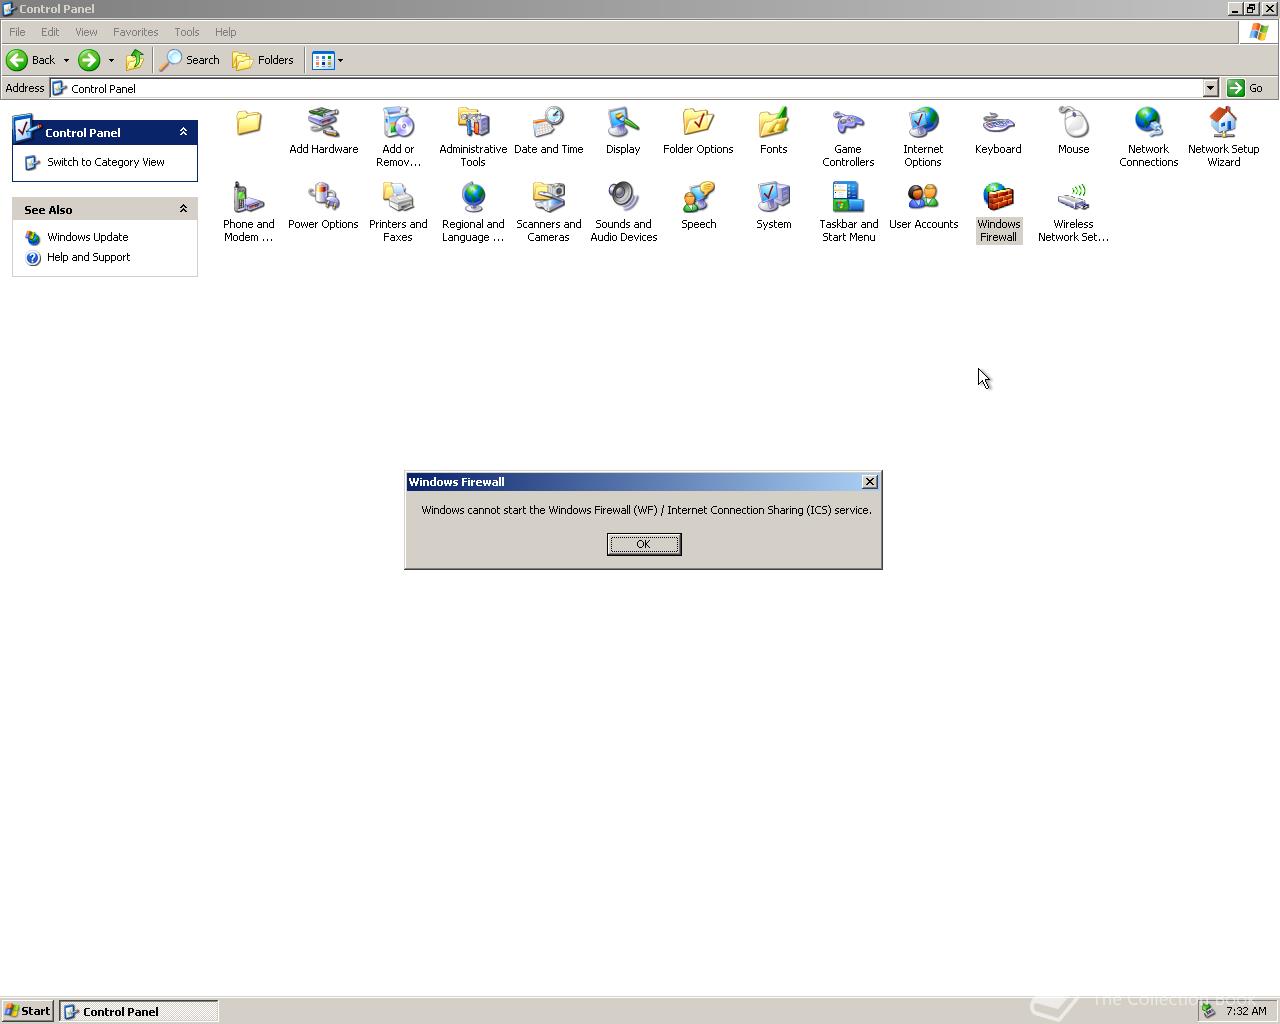This screenshot has height=1024, width=1280.
Task: Open Folder Options
Action: [698, 132]
